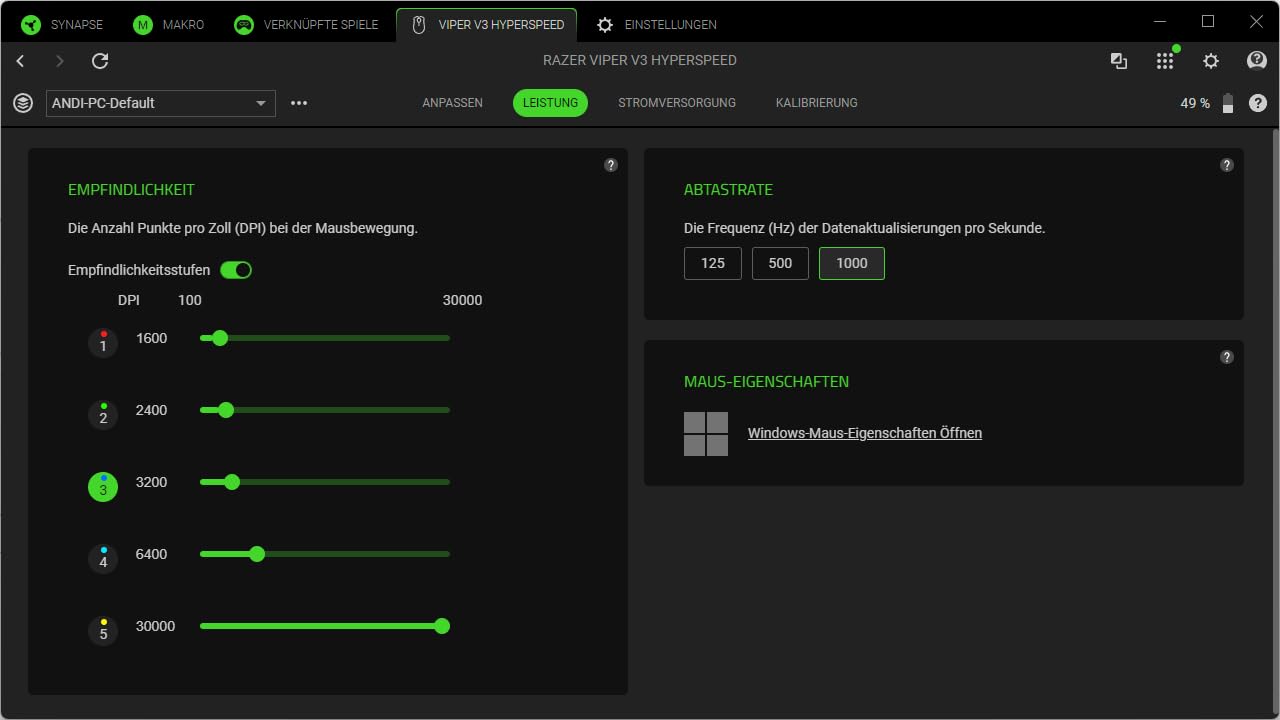Click the gear icon on the Einstellungen tab
1280x720 pixels.
[605, 24]
